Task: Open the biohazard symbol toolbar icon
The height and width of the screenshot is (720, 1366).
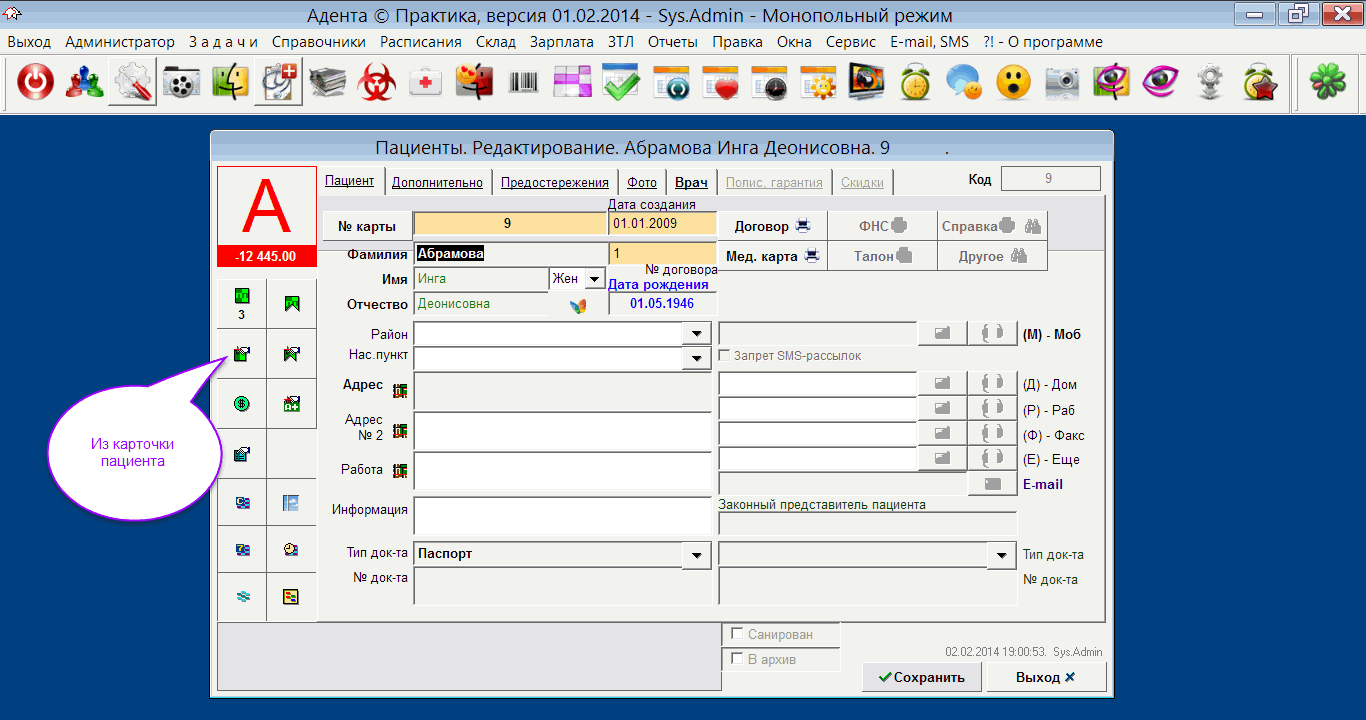Action: [377, 84]
